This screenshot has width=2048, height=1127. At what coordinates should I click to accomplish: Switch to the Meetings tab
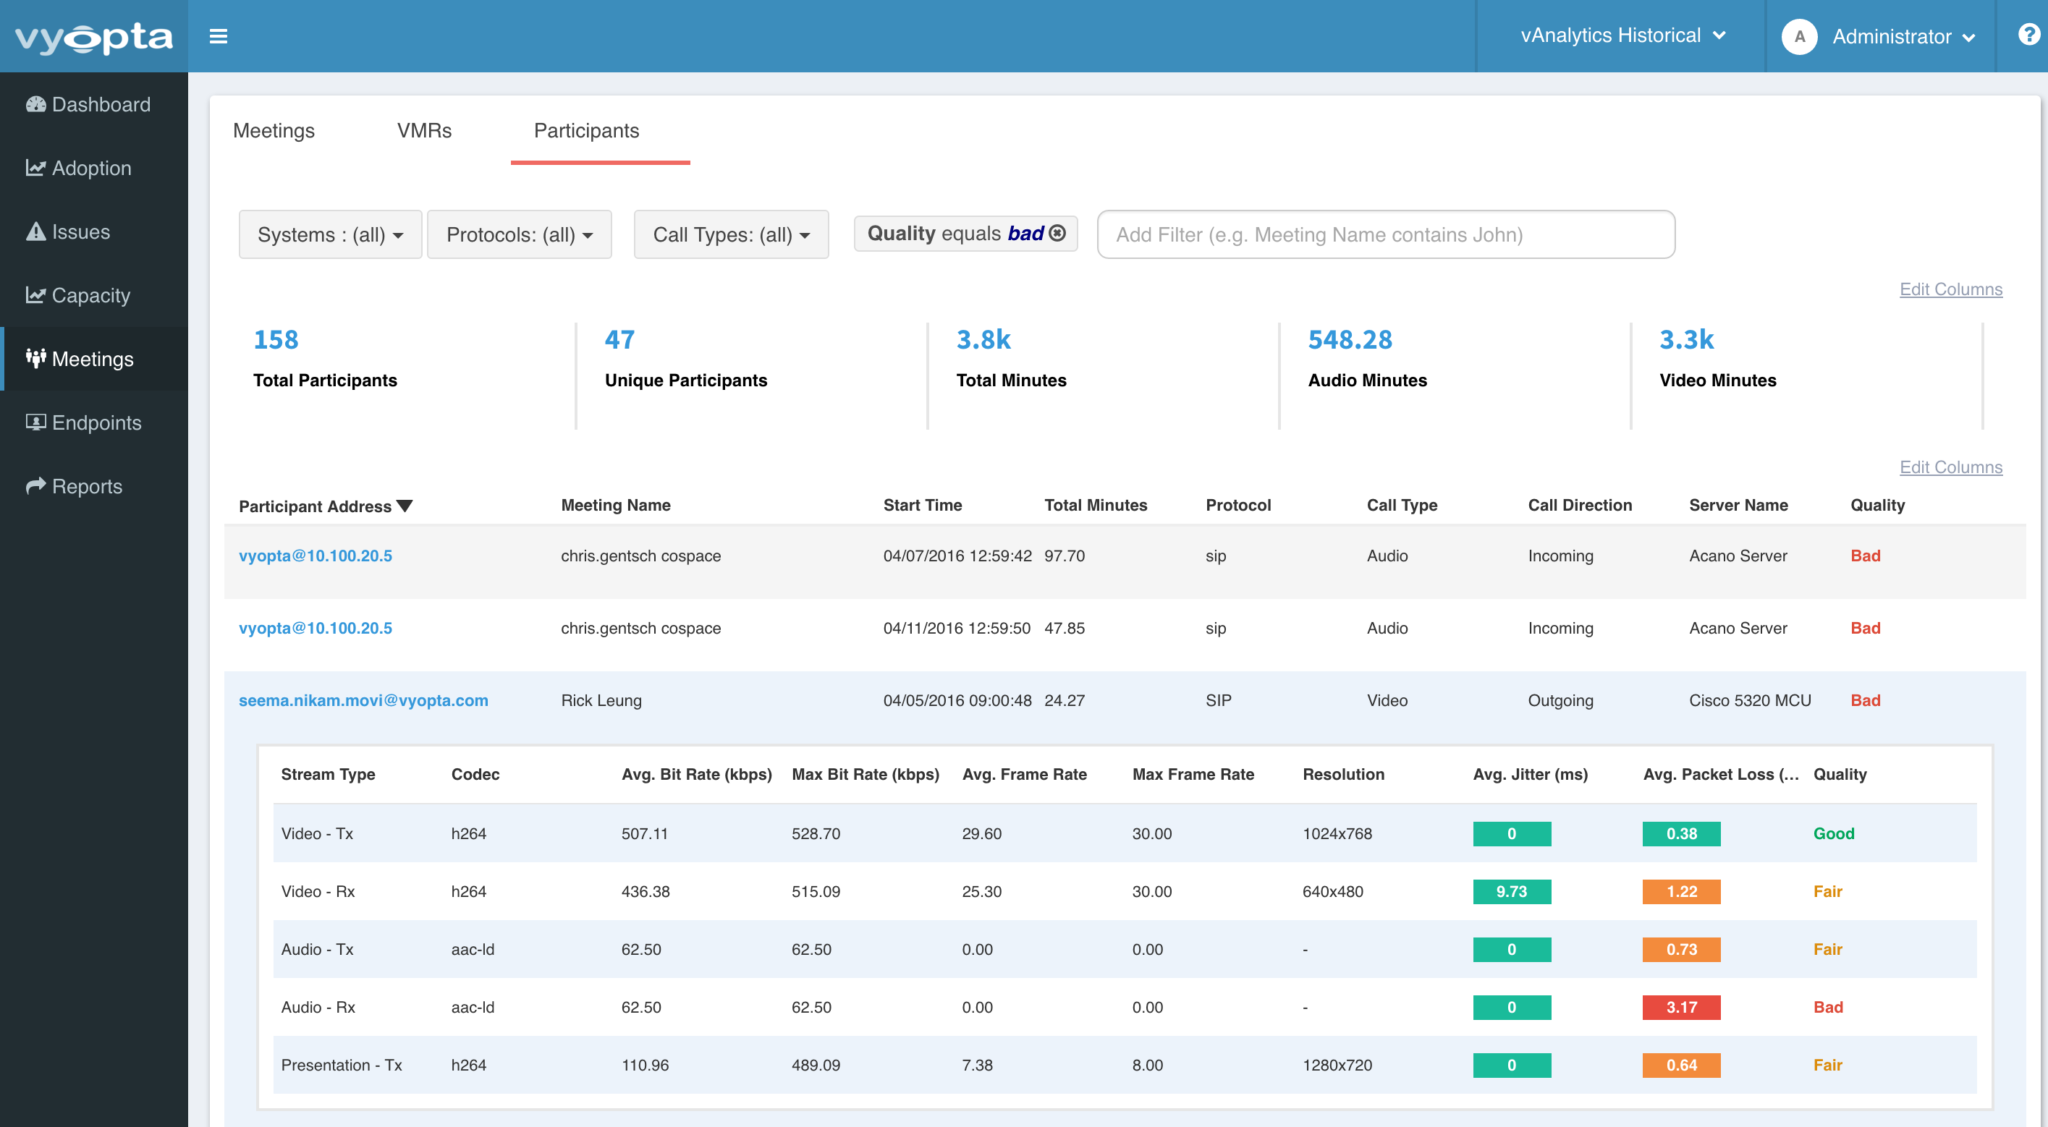pos(274,131)
